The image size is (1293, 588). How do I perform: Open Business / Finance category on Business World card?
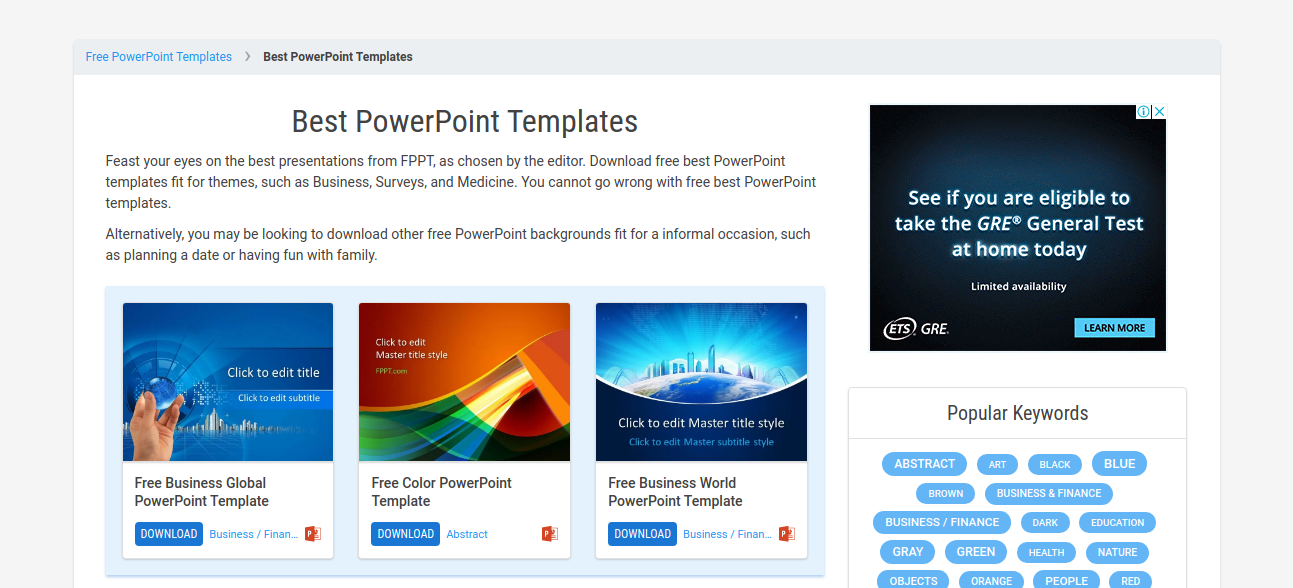tap(727, 534)
